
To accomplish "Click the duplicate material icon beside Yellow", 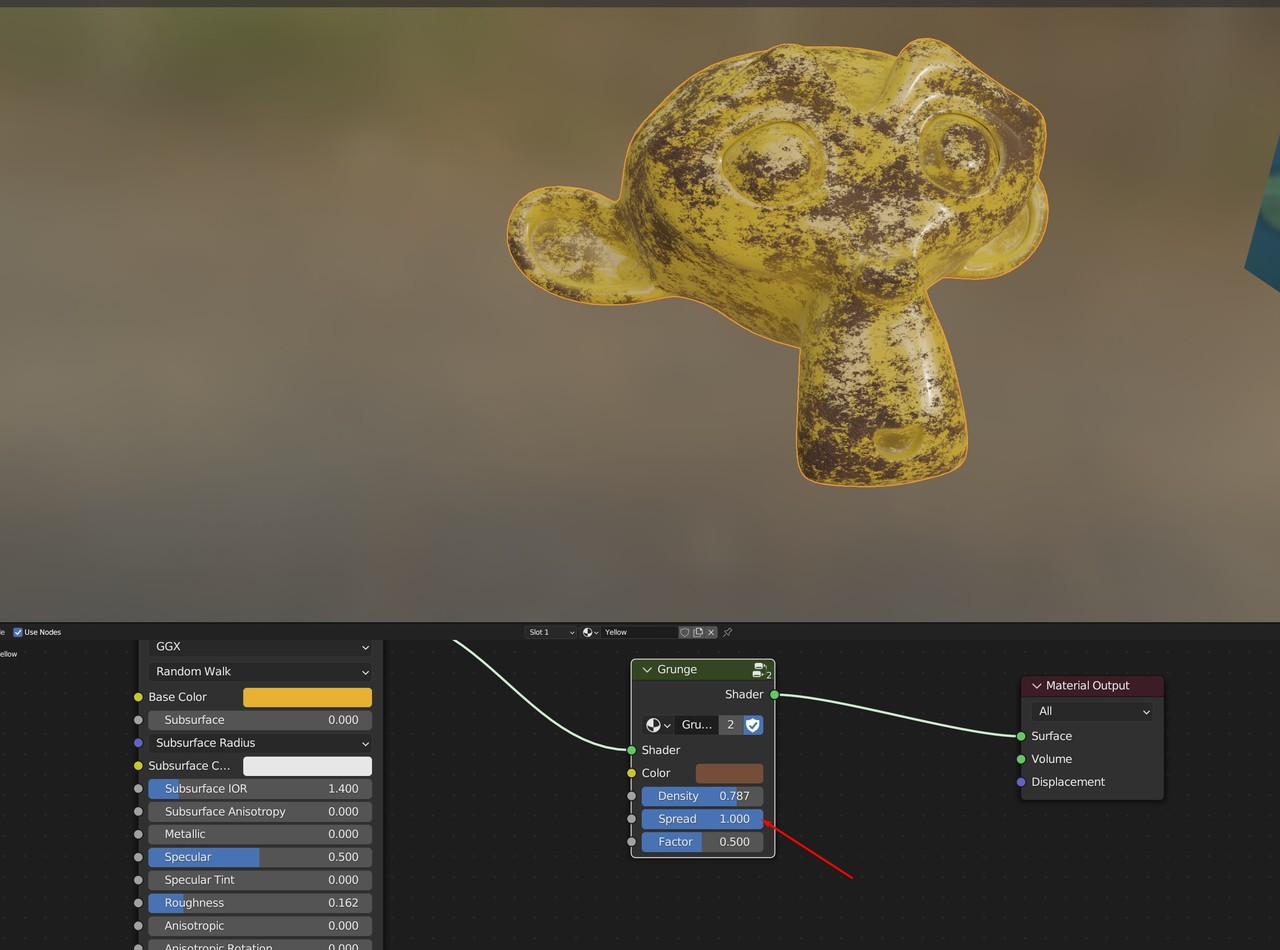I will click(x=698, y=632).
